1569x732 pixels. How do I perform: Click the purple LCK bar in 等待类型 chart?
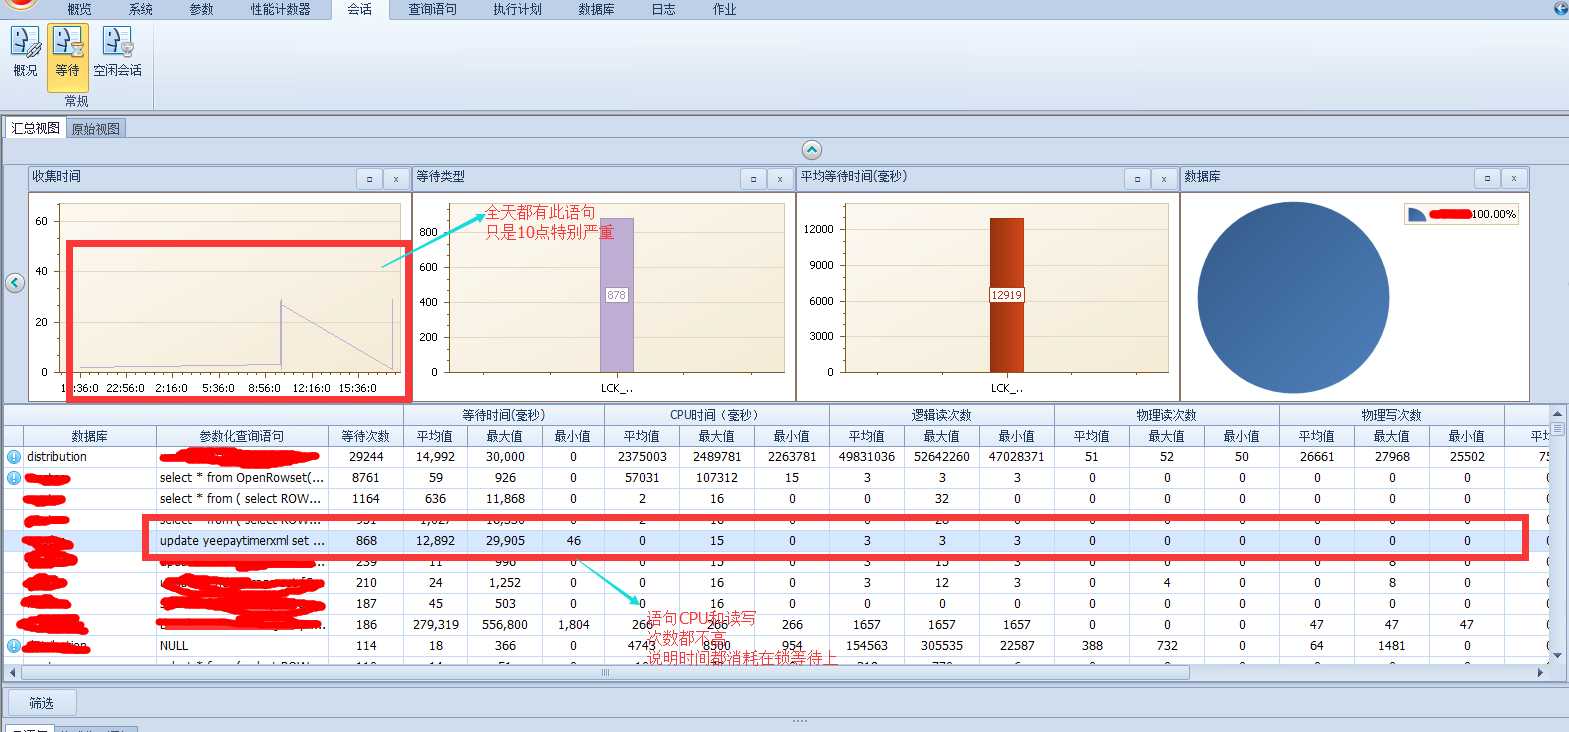pos(617,295)
